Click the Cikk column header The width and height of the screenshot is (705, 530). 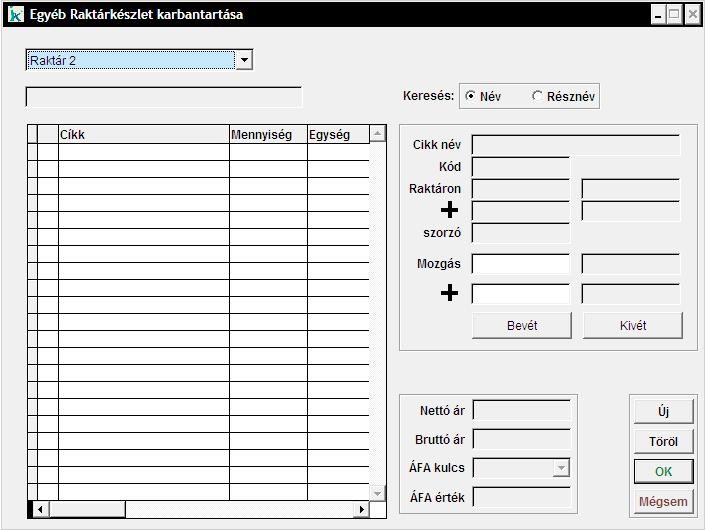[143, 135]
